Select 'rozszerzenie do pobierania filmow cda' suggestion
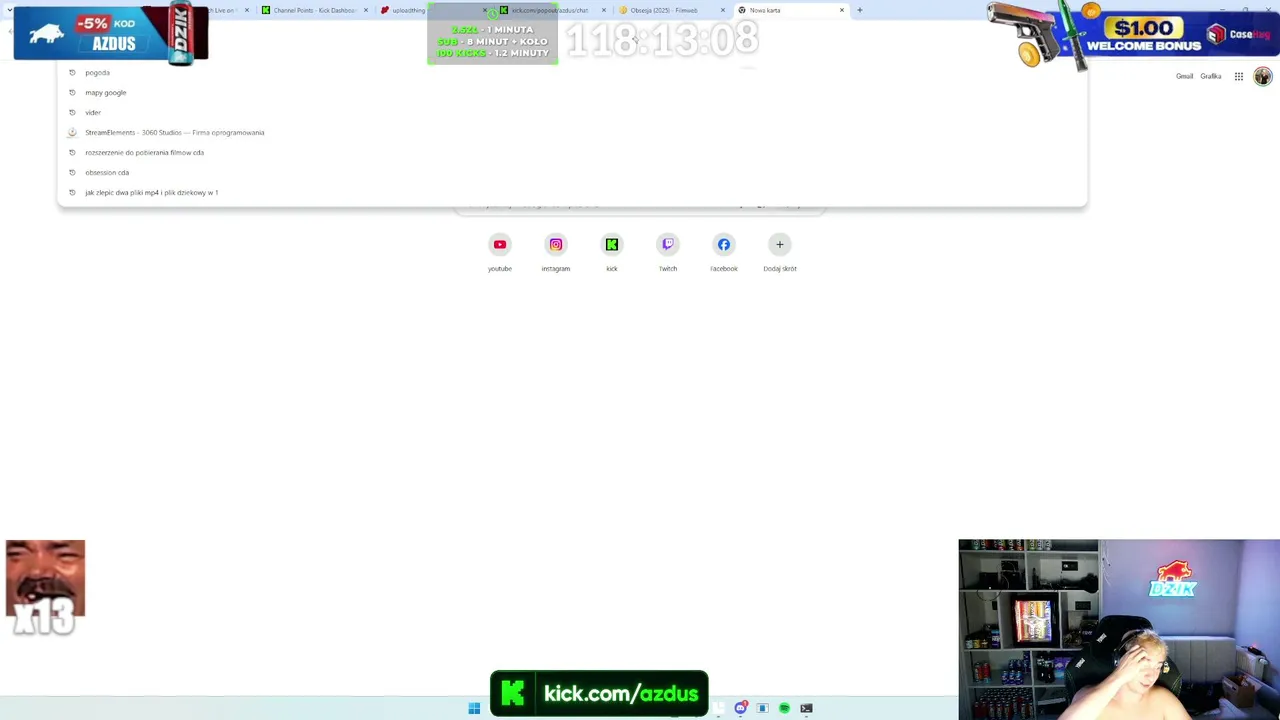Viewport: 1280px width, 720px height. click(x=572, y=152)
